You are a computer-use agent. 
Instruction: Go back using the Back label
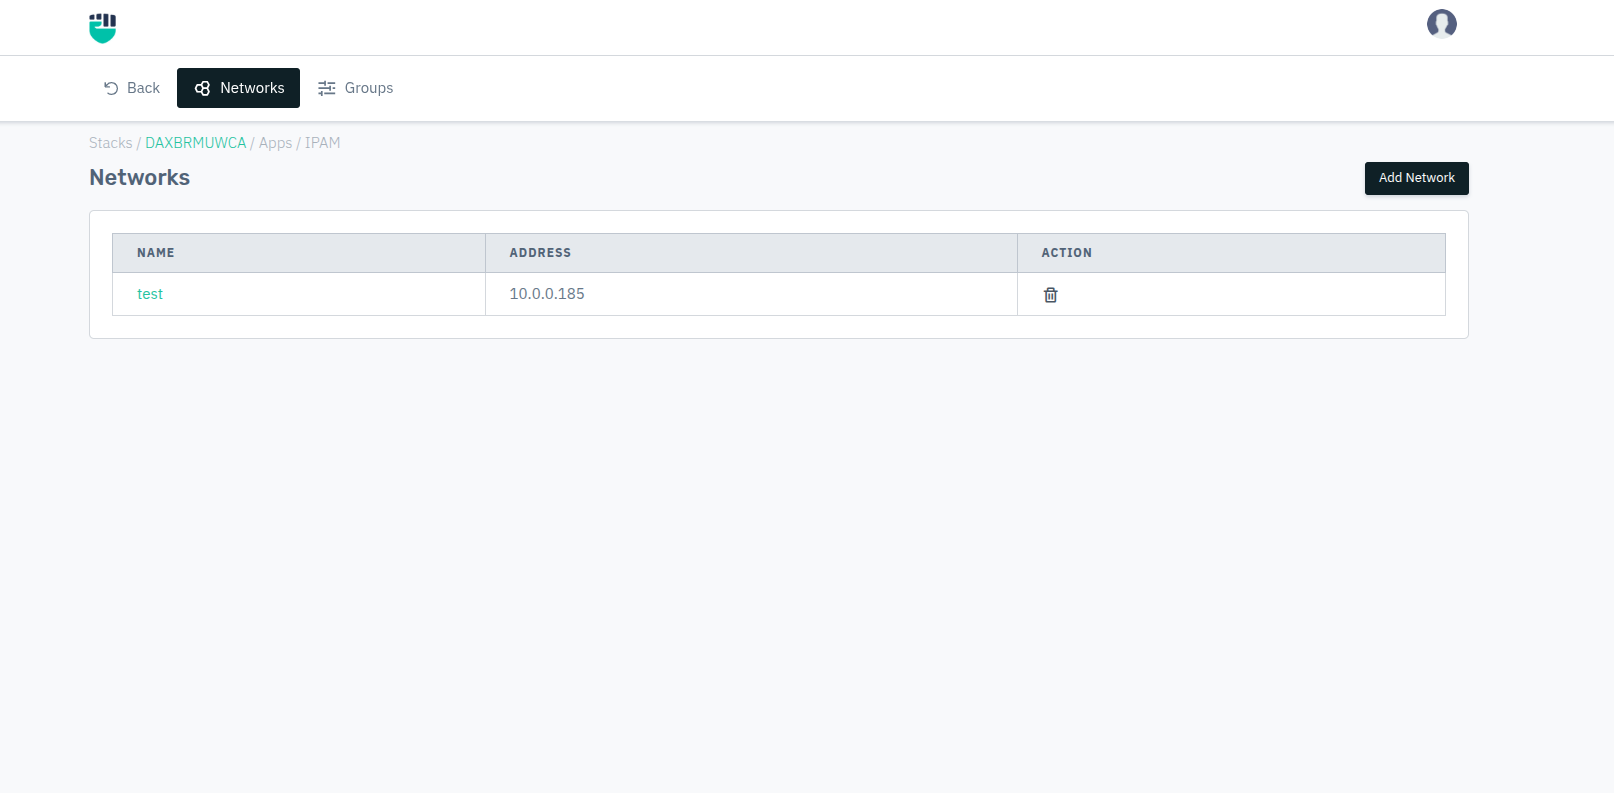(x=143, y=88)
